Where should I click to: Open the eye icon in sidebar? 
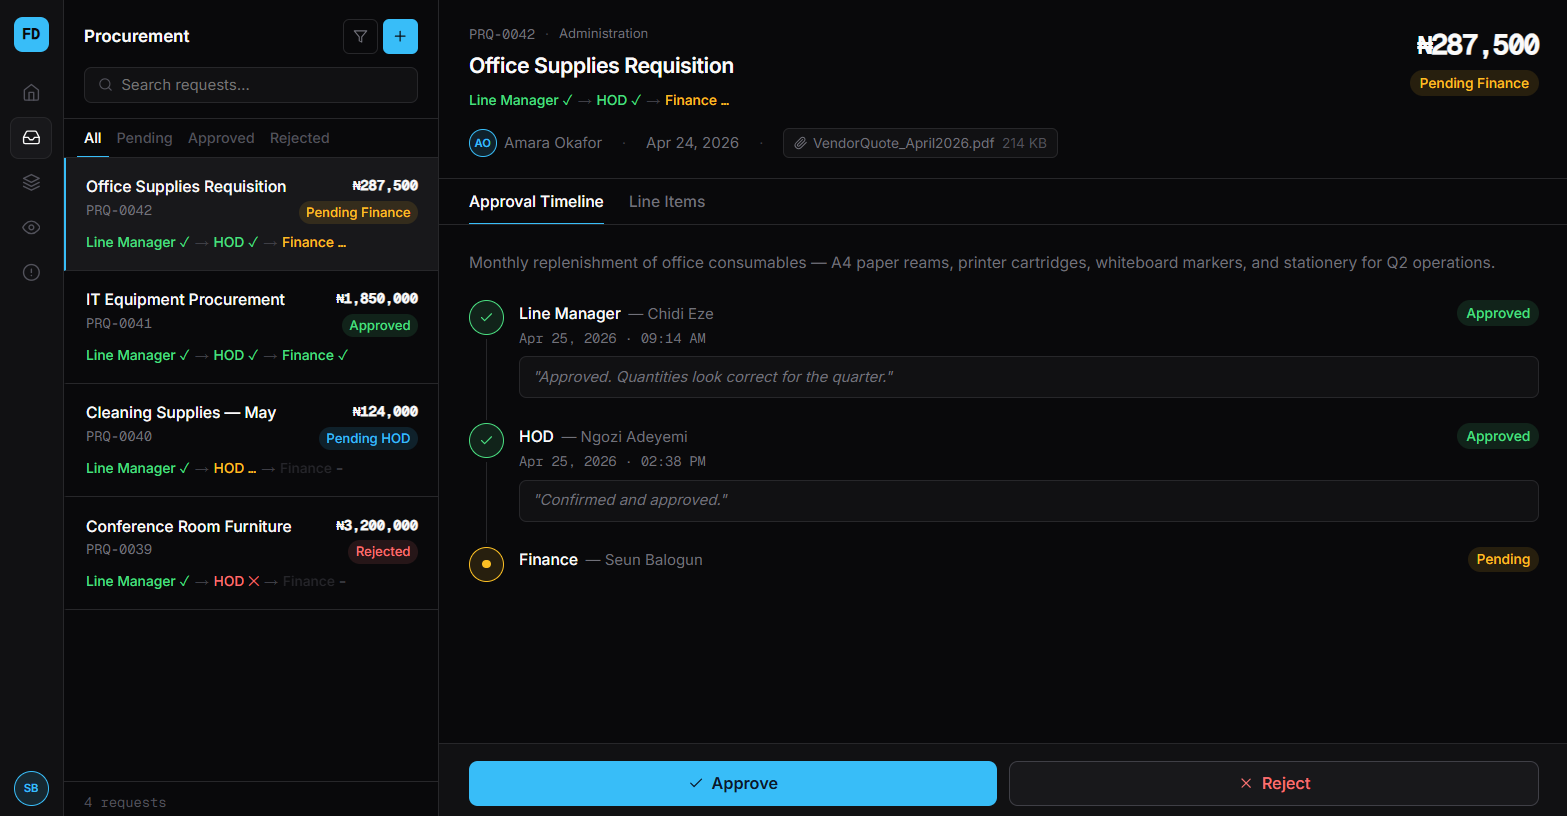[31, 227]
